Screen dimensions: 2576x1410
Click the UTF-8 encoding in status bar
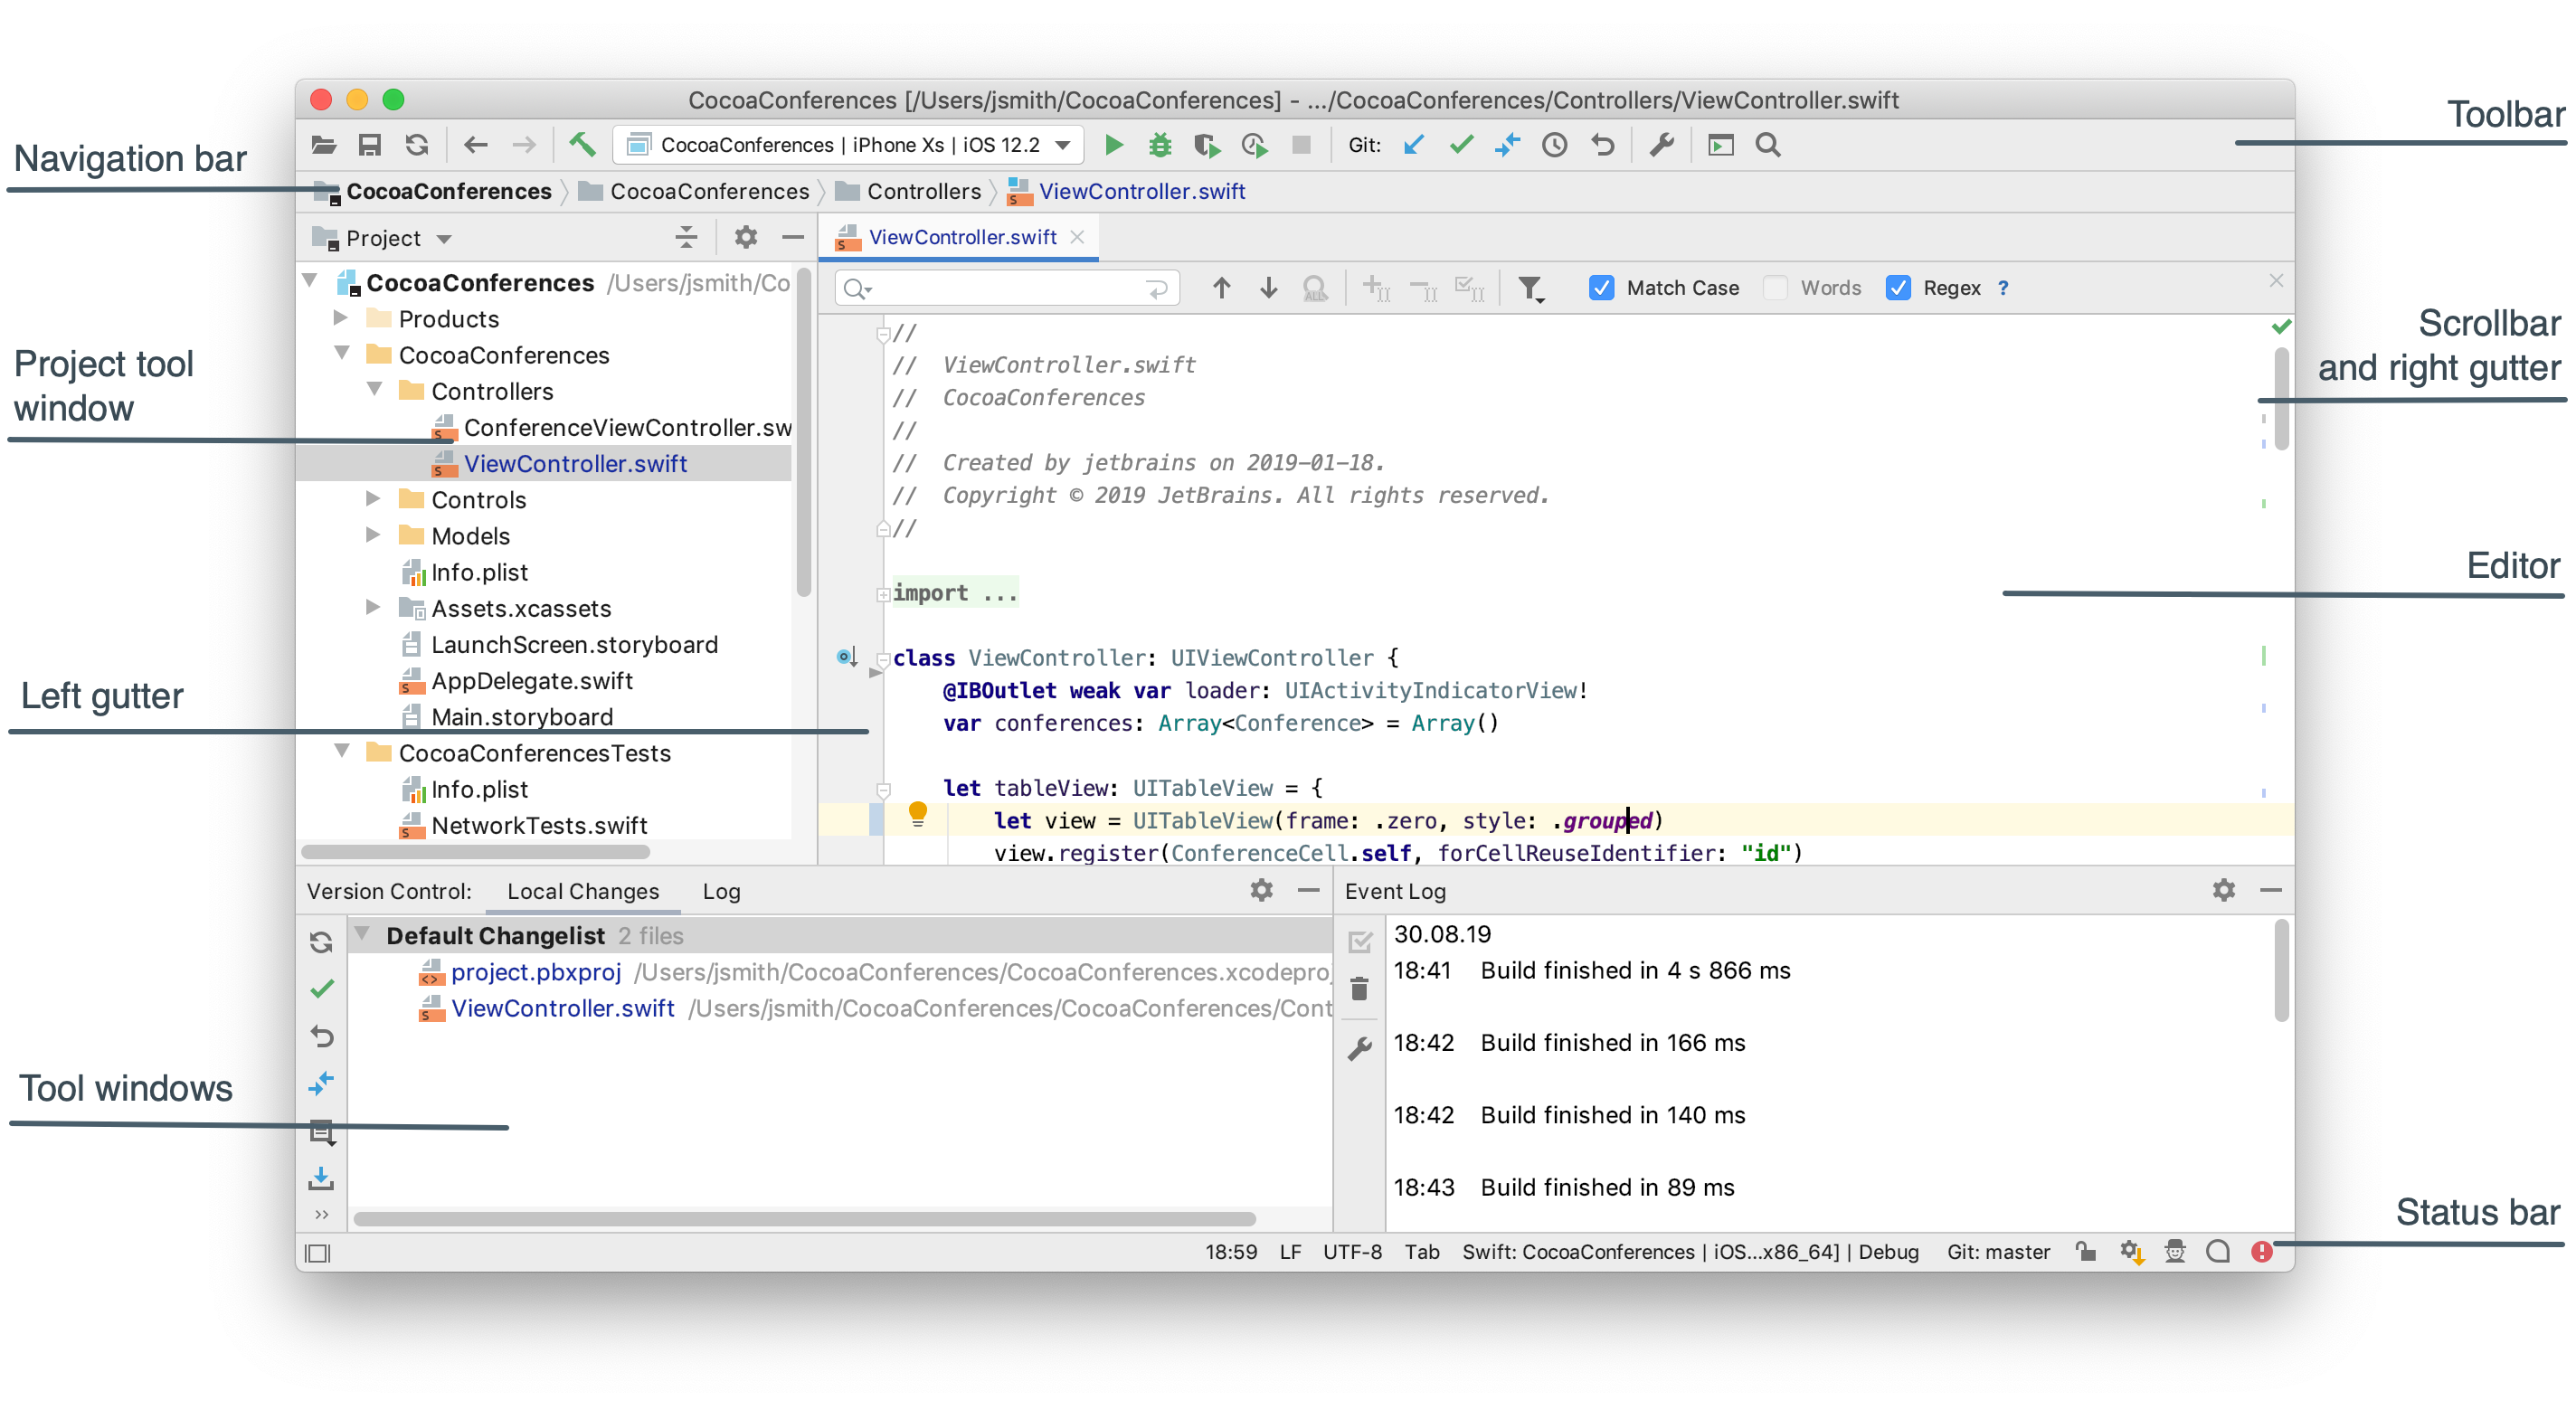point(1352,1252)
